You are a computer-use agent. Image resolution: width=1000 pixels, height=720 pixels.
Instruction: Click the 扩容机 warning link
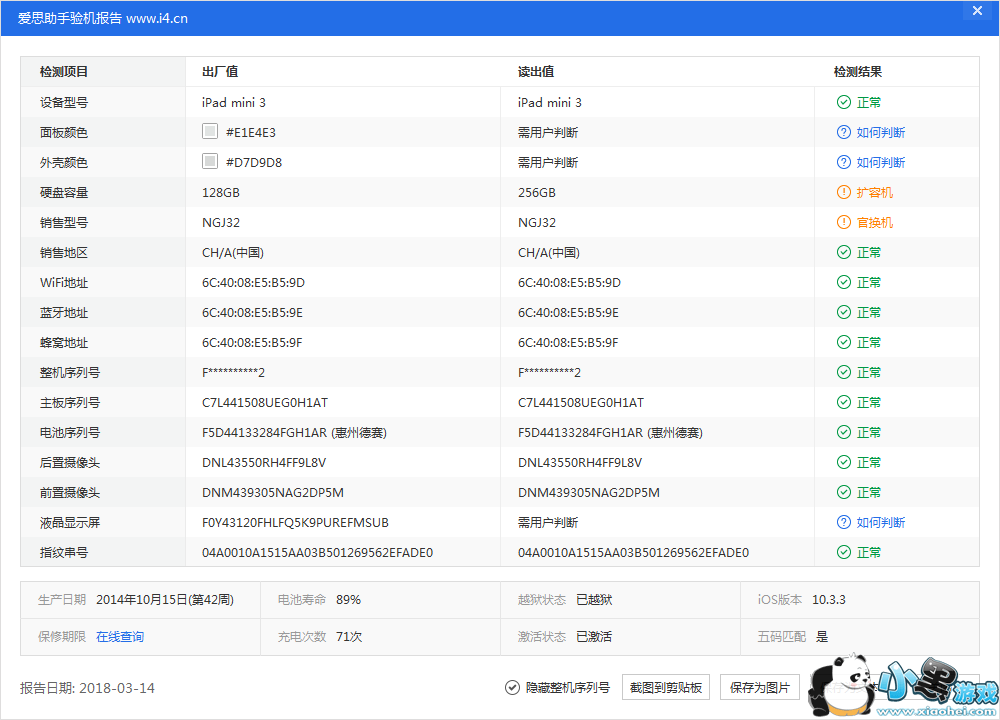click(x=874, y=192)
